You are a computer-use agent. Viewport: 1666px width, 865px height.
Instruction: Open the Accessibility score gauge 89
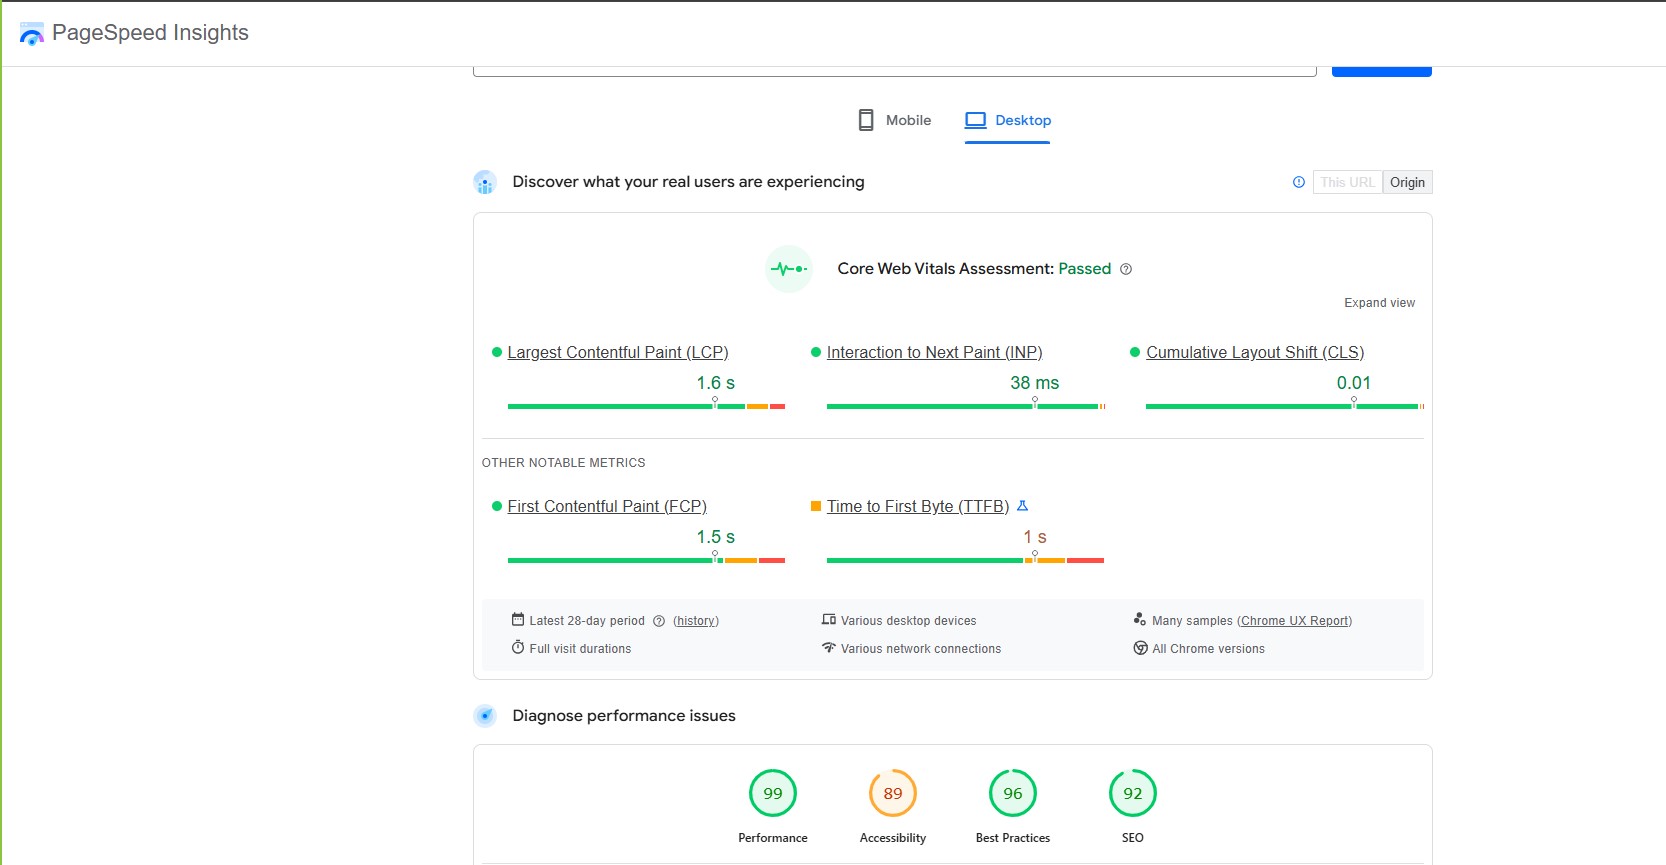pos(893,794)
